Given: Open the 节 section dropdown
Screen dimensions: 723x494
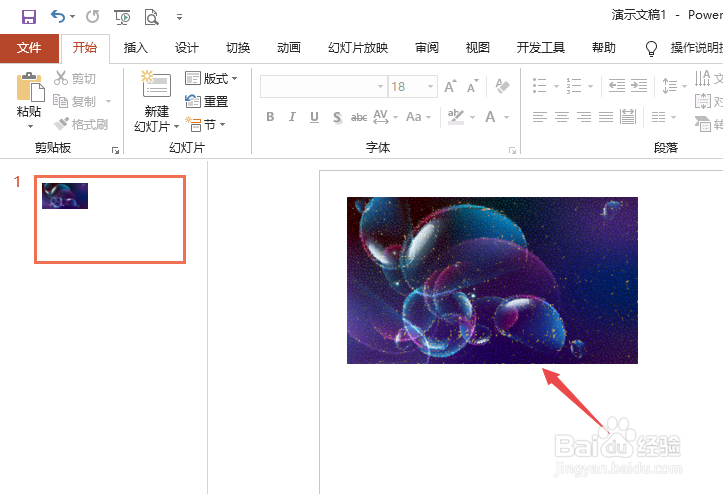Looking at the screenshot, I should tap(205, 124).
